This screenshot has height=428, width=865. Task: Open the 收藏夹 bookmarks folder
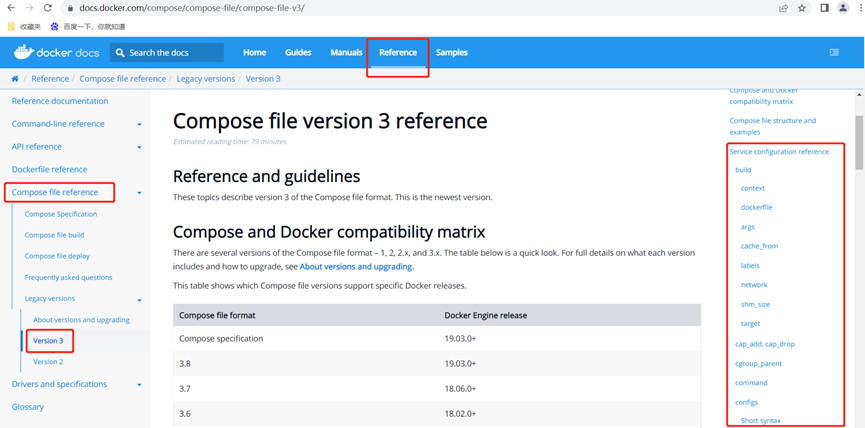coord(24,26)
